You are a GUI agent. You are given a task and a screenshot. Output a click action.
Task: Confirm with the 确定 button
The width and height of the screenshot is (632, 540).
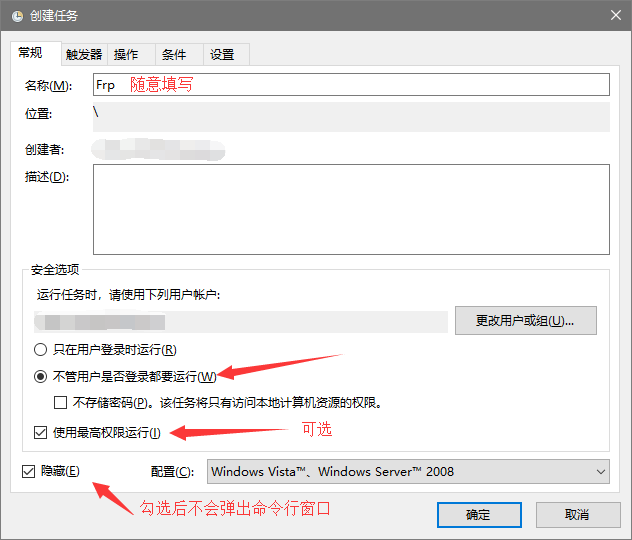479,514
